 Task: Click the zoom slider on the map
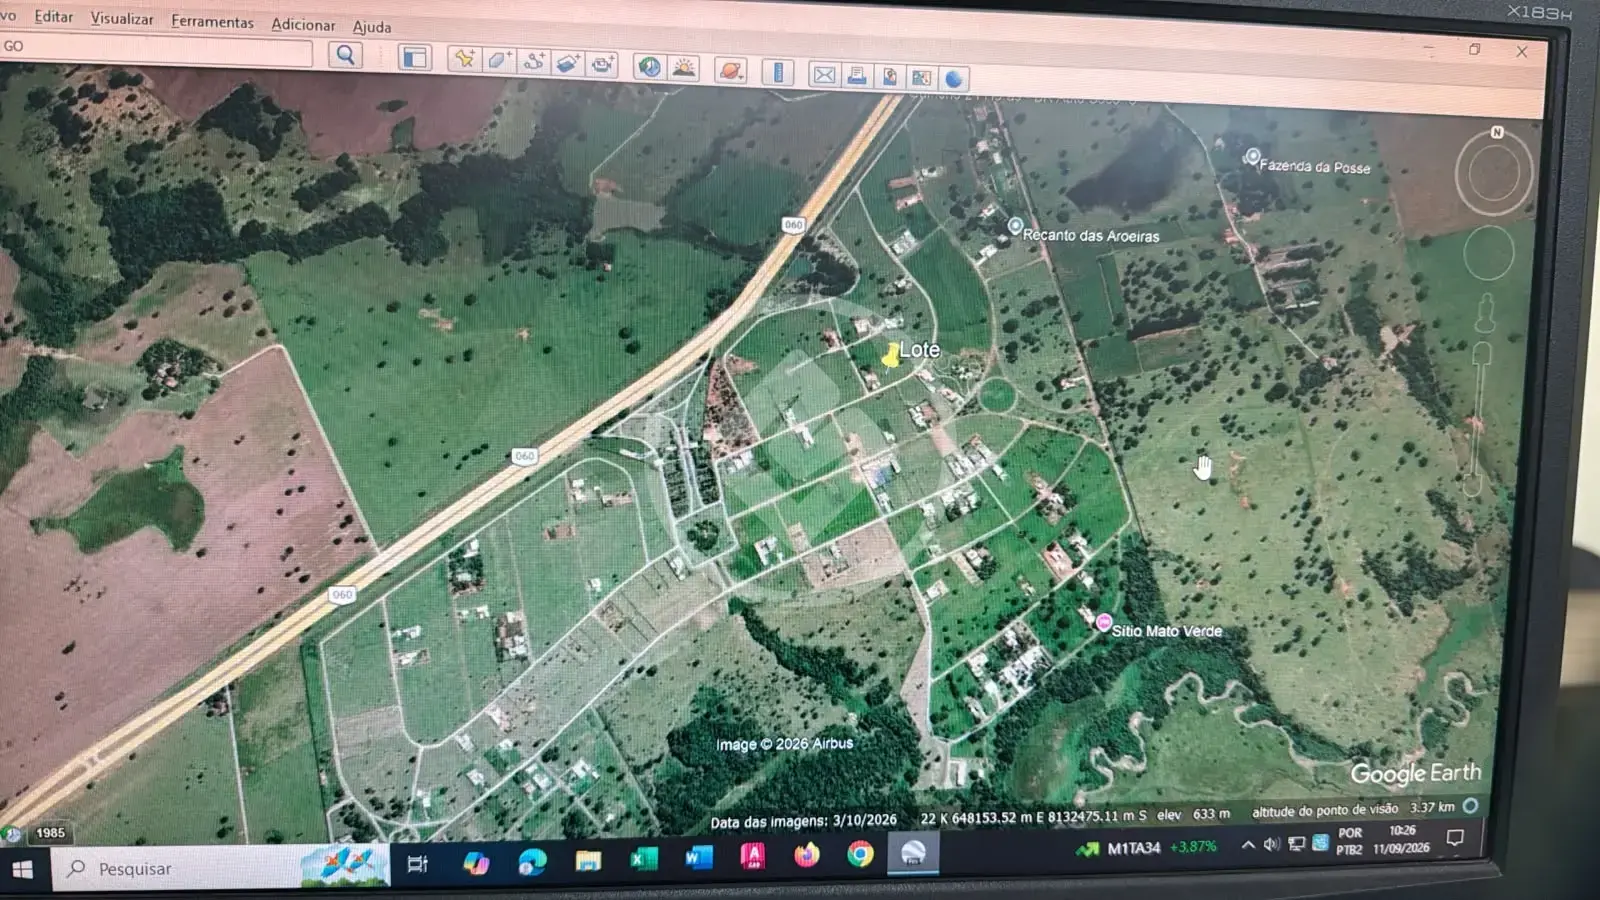(1478, 420)
